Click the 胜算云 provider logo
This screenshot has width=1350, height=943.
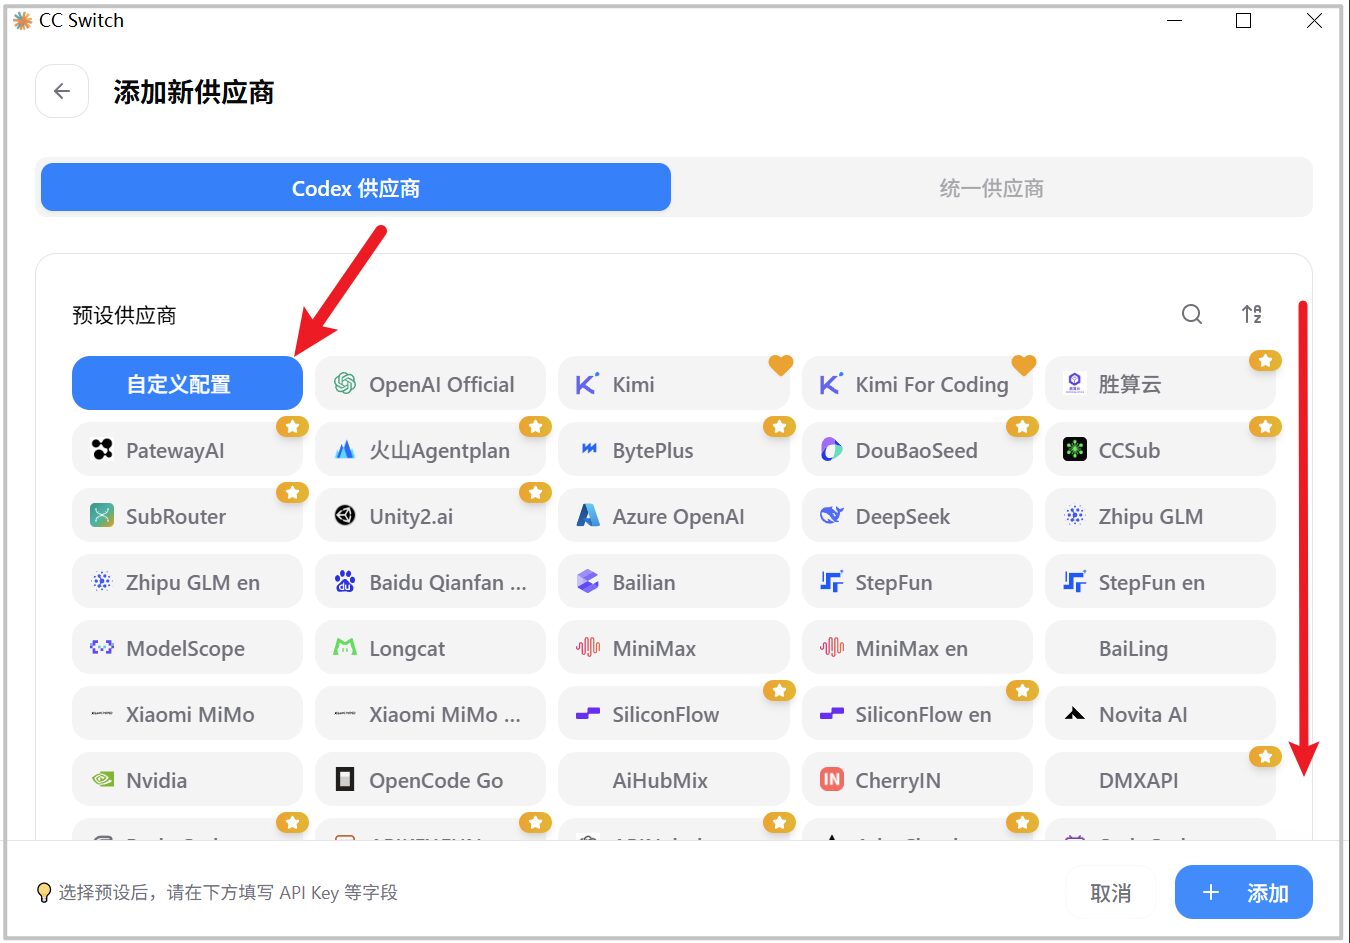click(x=1075, y=384)
